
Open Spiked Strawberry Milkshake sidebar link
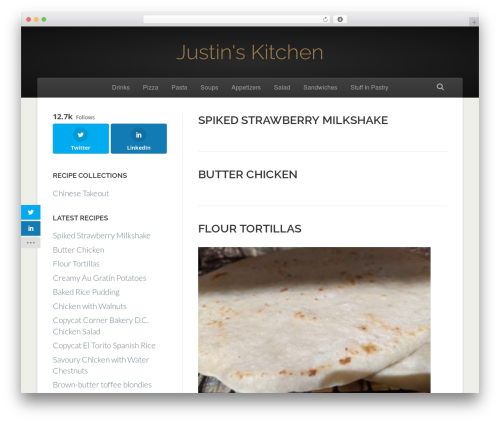coord(101,236)
